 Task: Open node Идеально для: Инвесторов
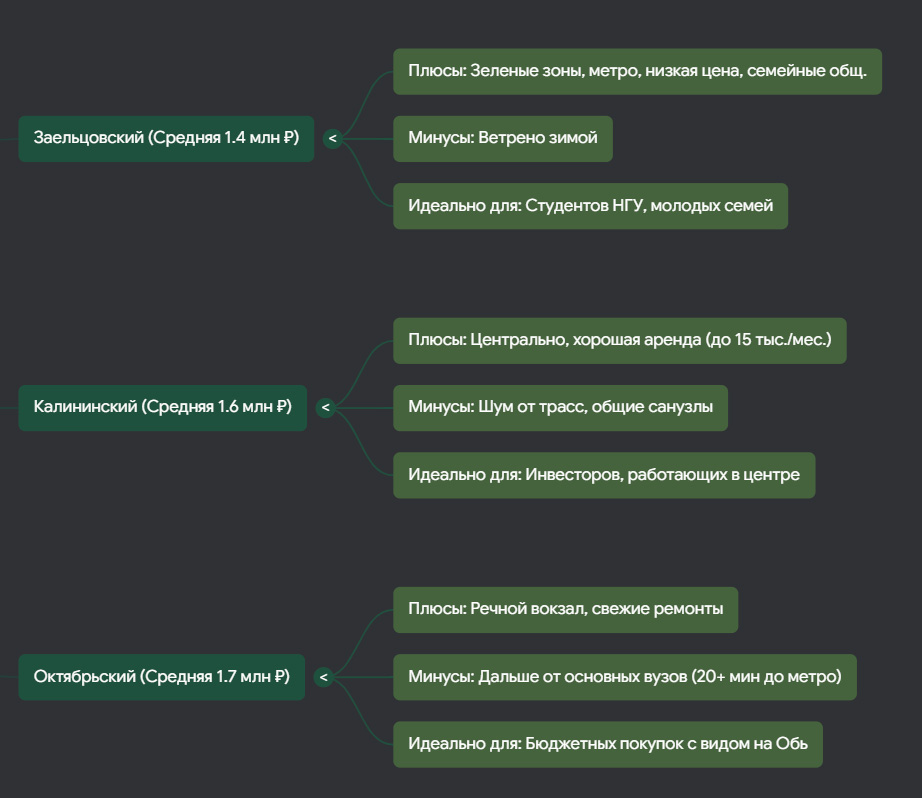604,475
